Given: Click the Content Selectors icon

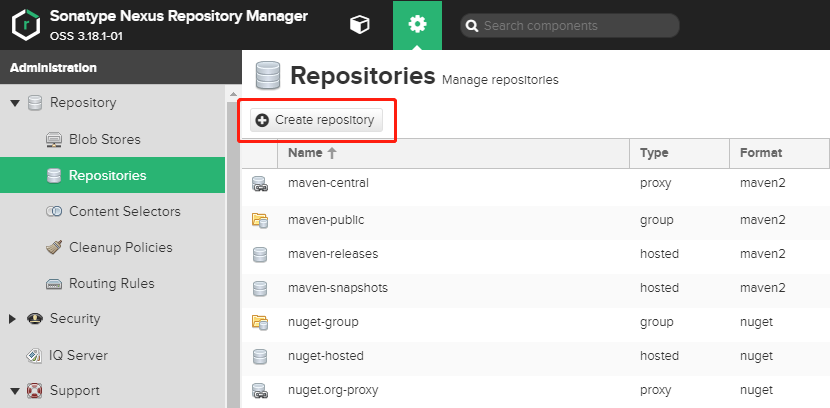Looking at the screenshot, I should click(x=54, y=212).
